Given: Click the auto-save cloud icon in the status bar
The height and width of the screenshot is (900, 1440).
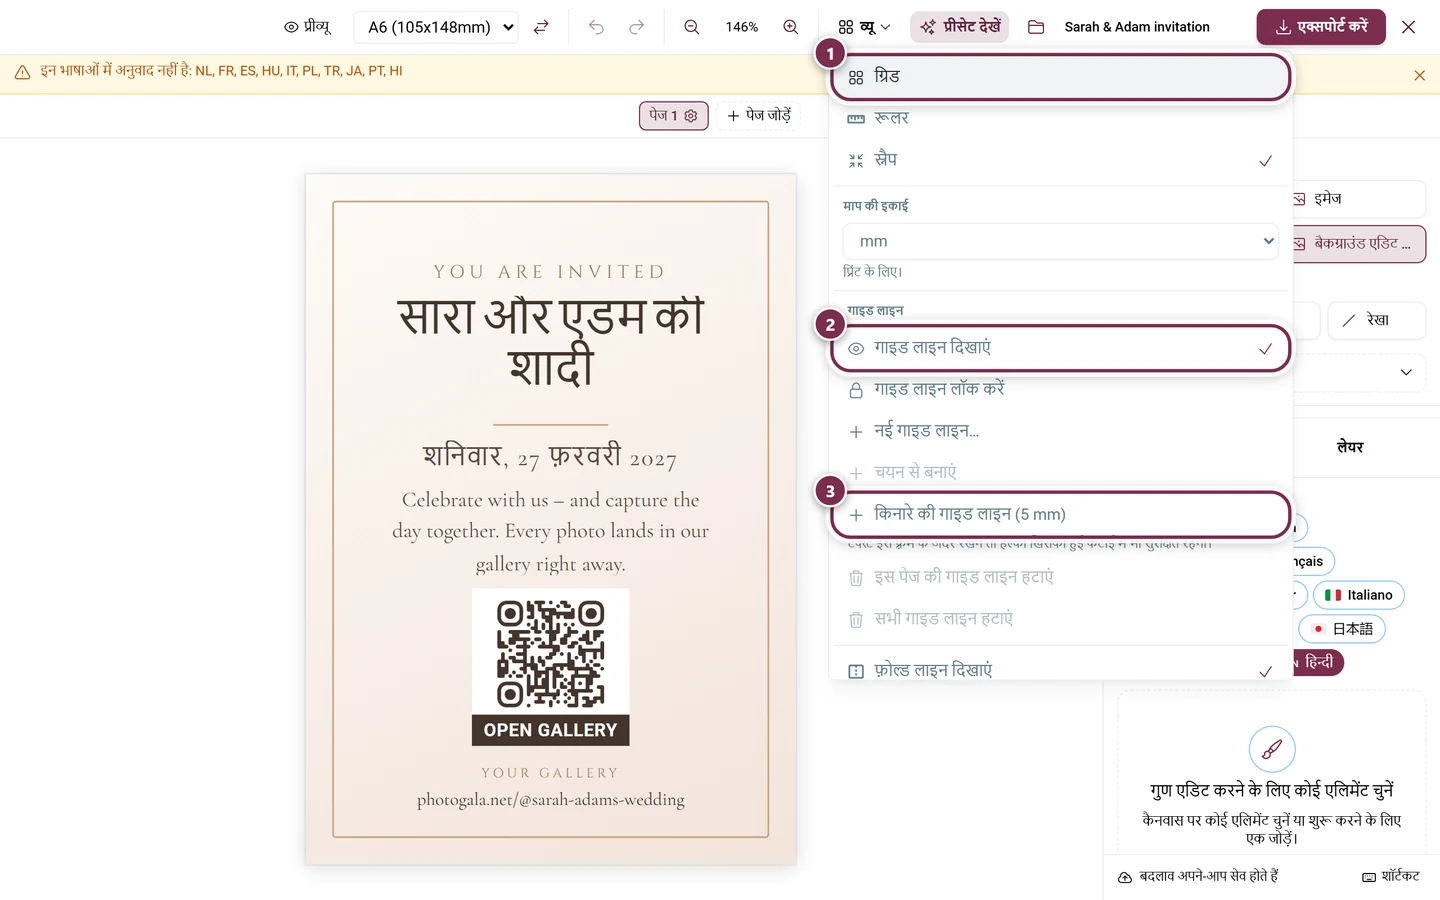Looking at the screenshot, I should [1125, 877].
